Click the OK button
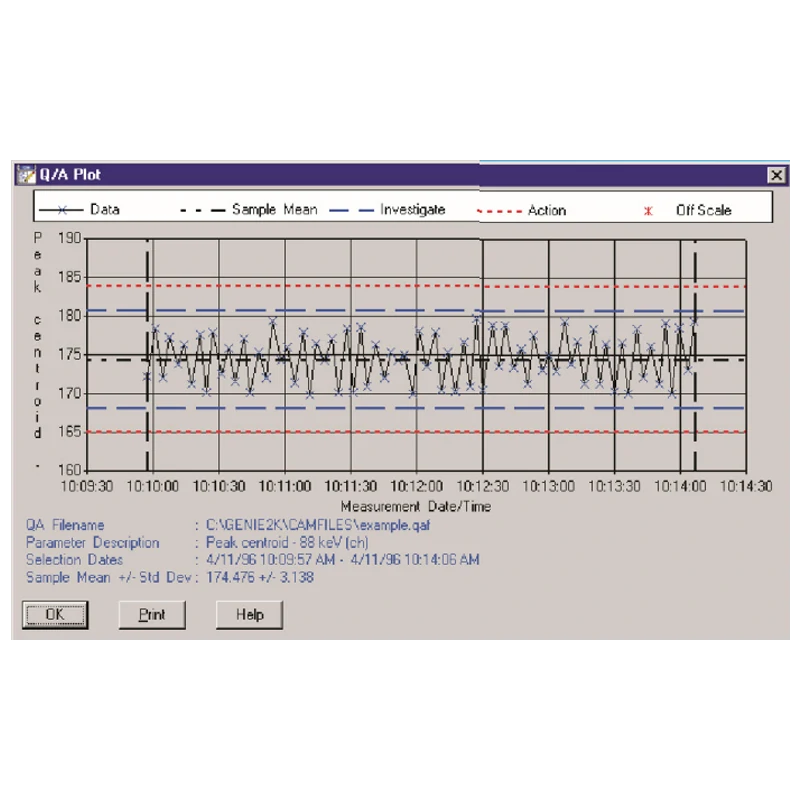Image resolution: width=800 pixels, height=800 pixels. point(55,614)
